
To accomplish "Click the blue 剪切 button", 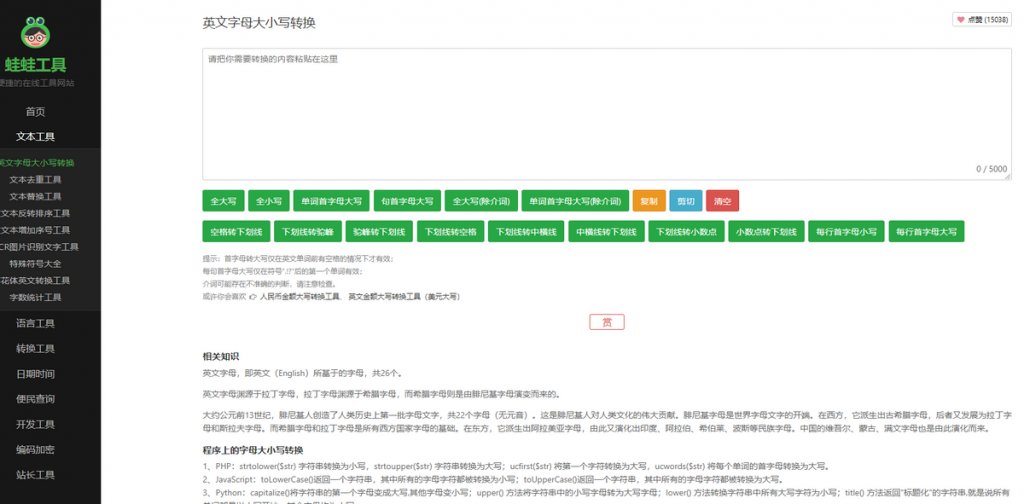I will click(x=685, y=201).
